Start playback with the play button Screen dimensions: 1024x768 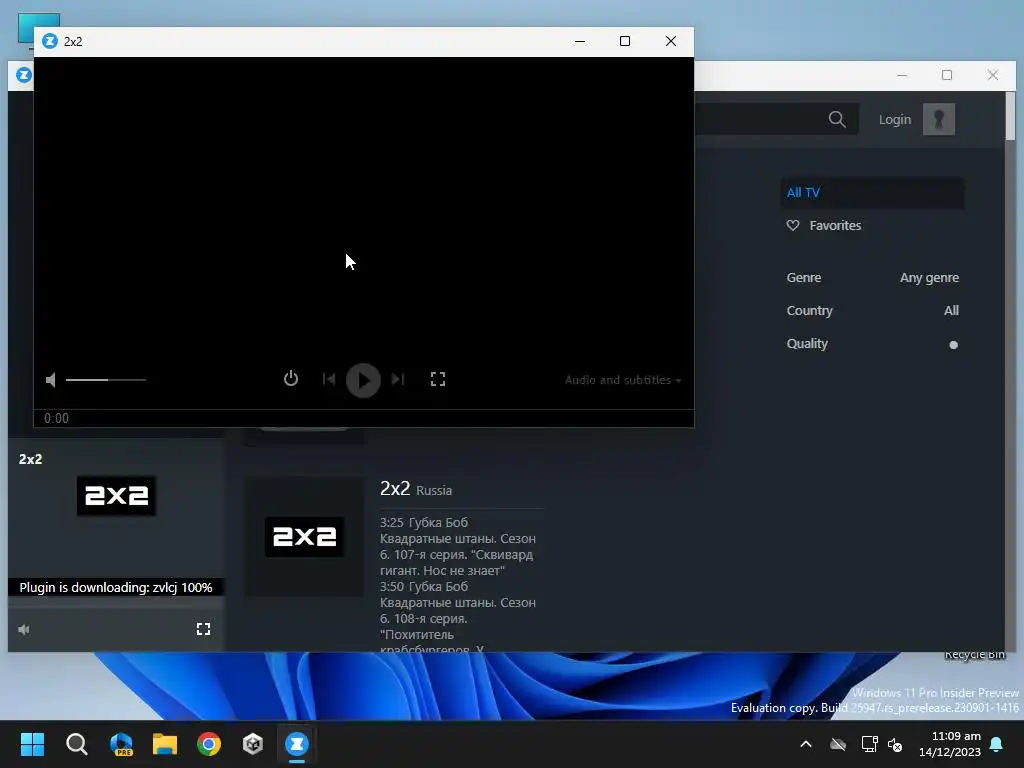tap(363, 380)
